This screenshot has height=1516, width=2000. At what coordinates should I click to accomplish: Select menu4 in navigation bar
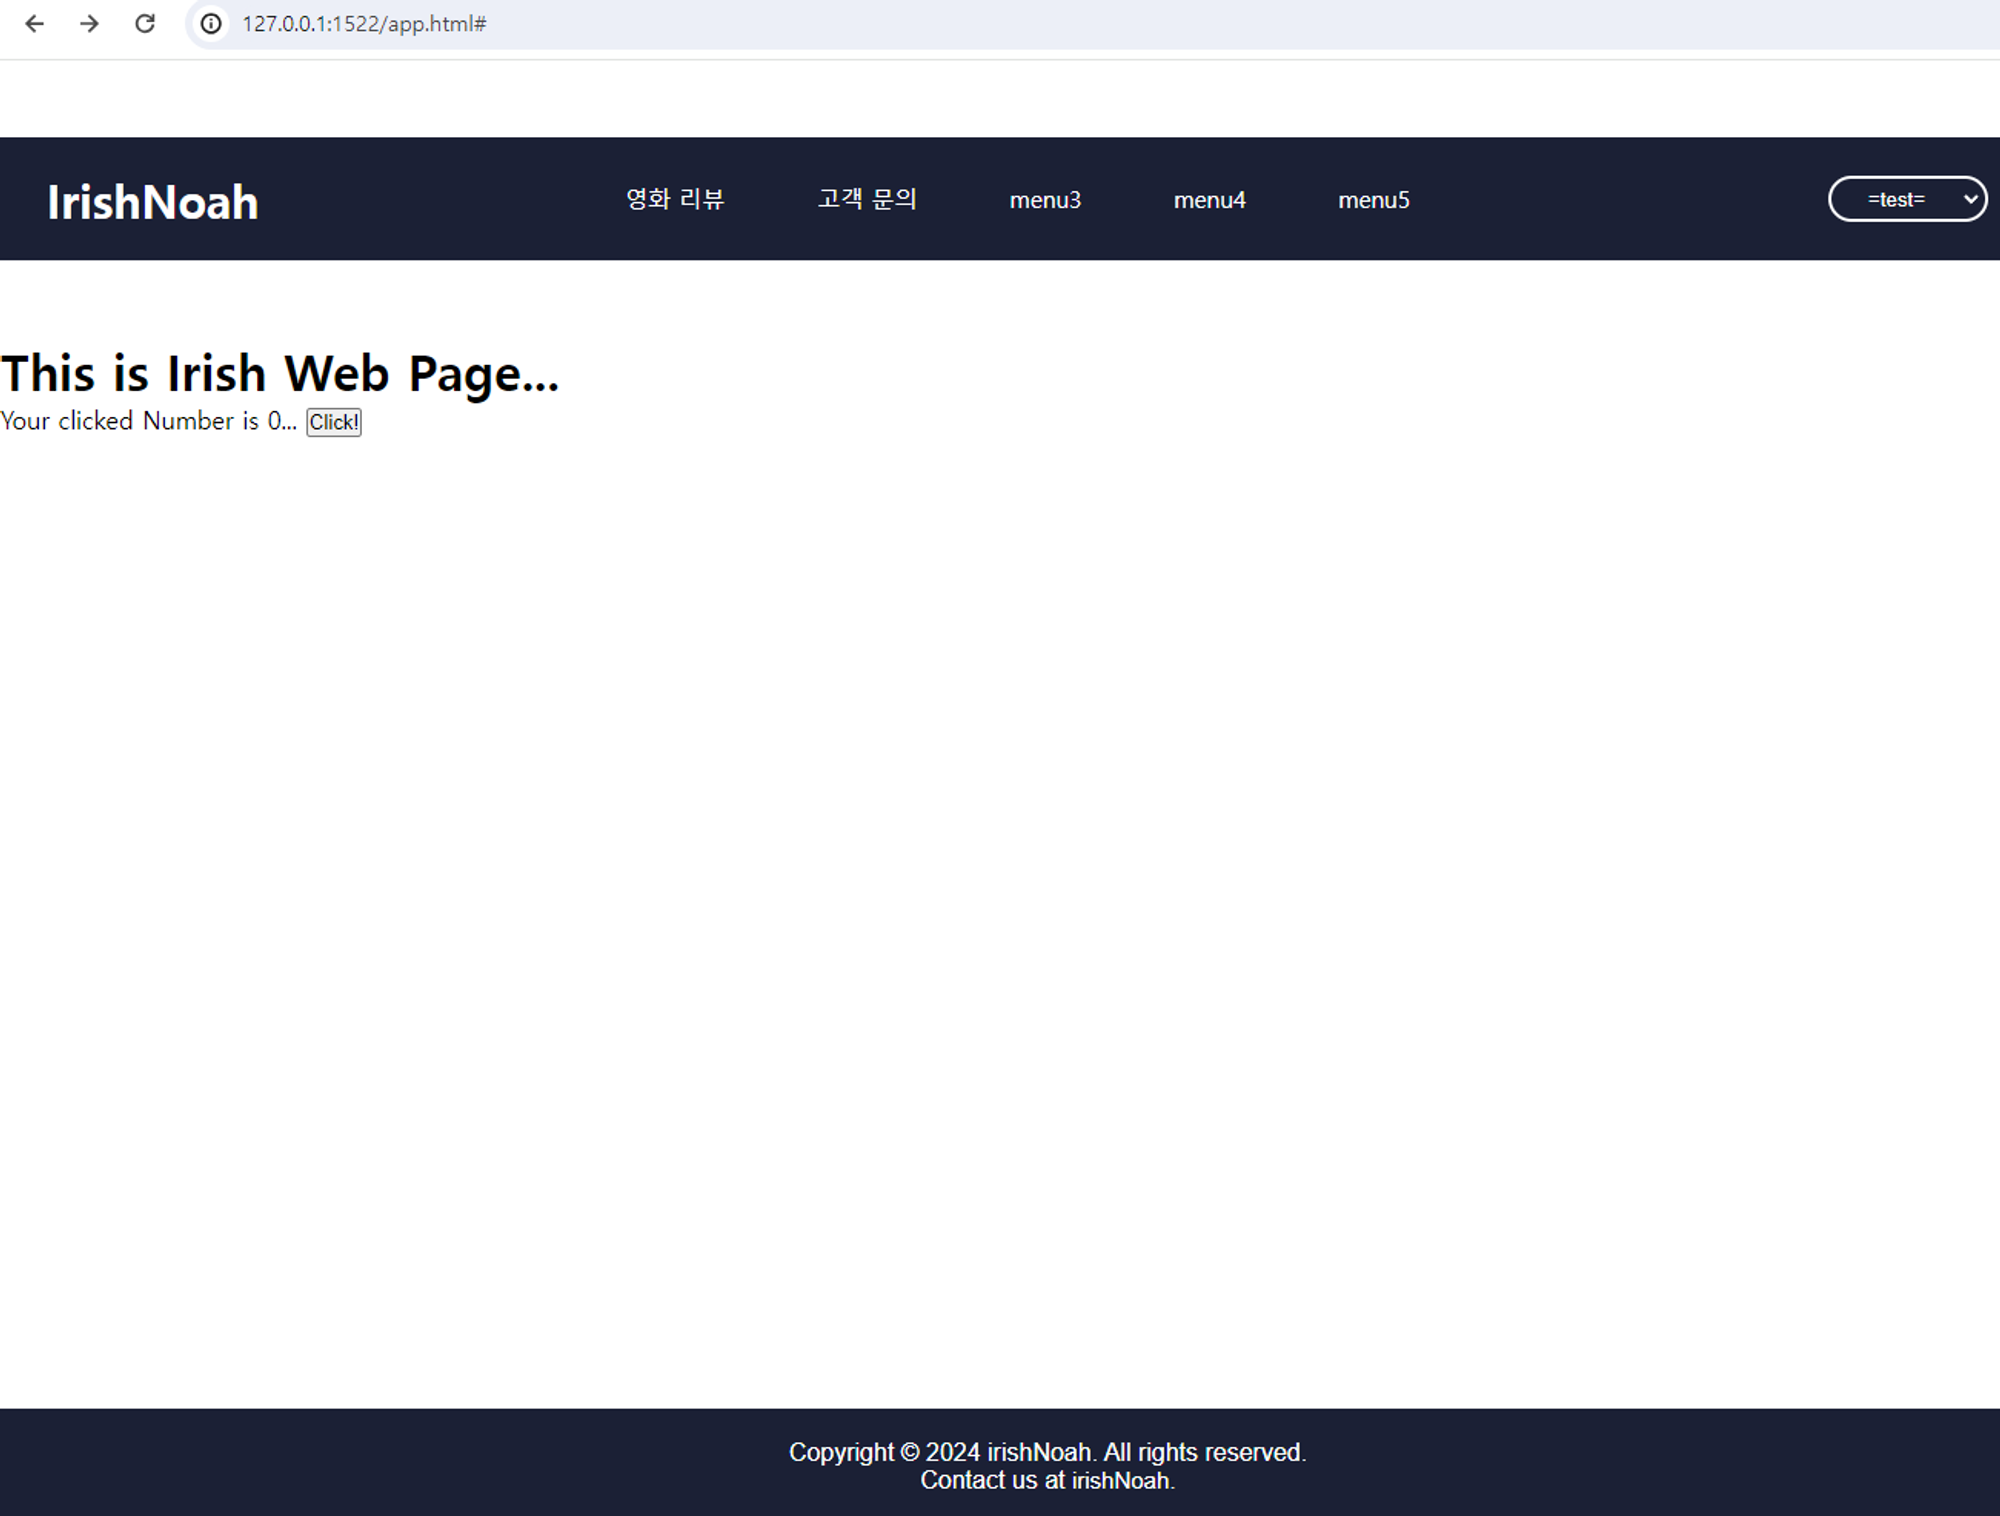[x=1209, y=200]
